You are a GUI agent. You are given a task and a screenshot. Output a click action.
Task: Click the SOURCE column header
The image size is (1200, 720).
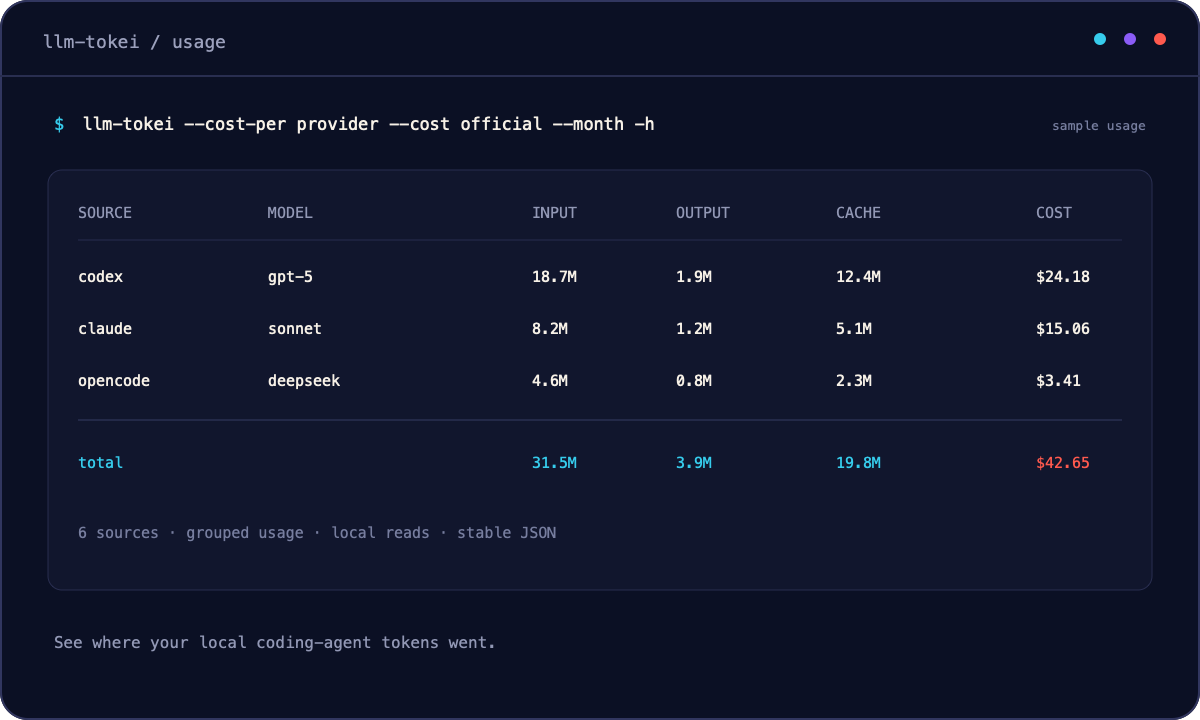point(105,213)
